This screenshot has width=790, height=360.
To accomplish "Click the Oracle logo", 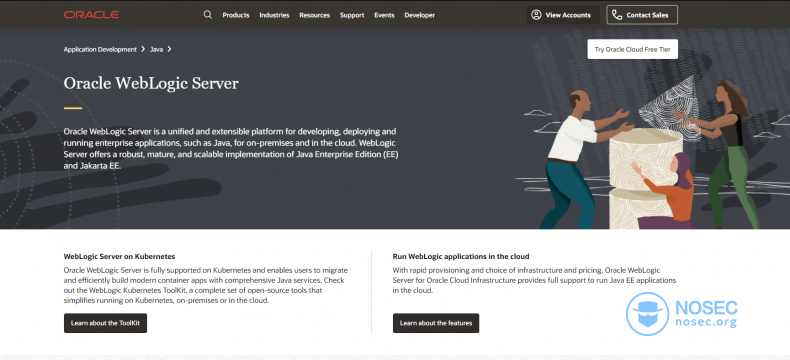I will 91,15.
